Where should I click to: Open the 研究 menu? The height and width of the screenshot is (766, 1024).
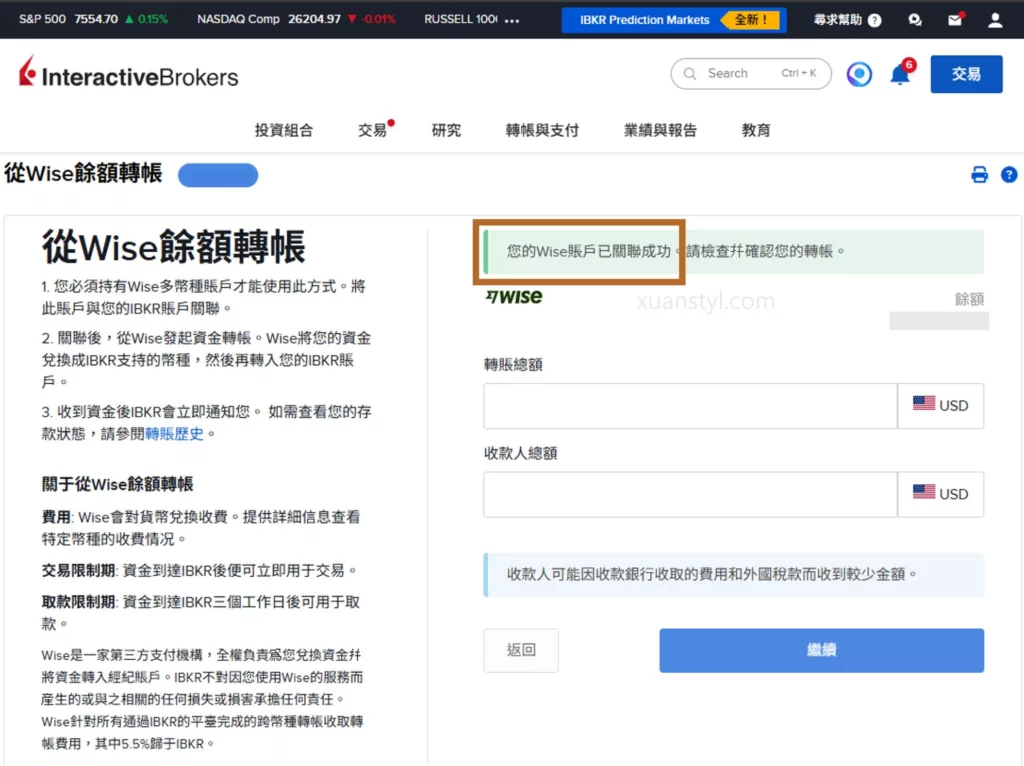446,130
